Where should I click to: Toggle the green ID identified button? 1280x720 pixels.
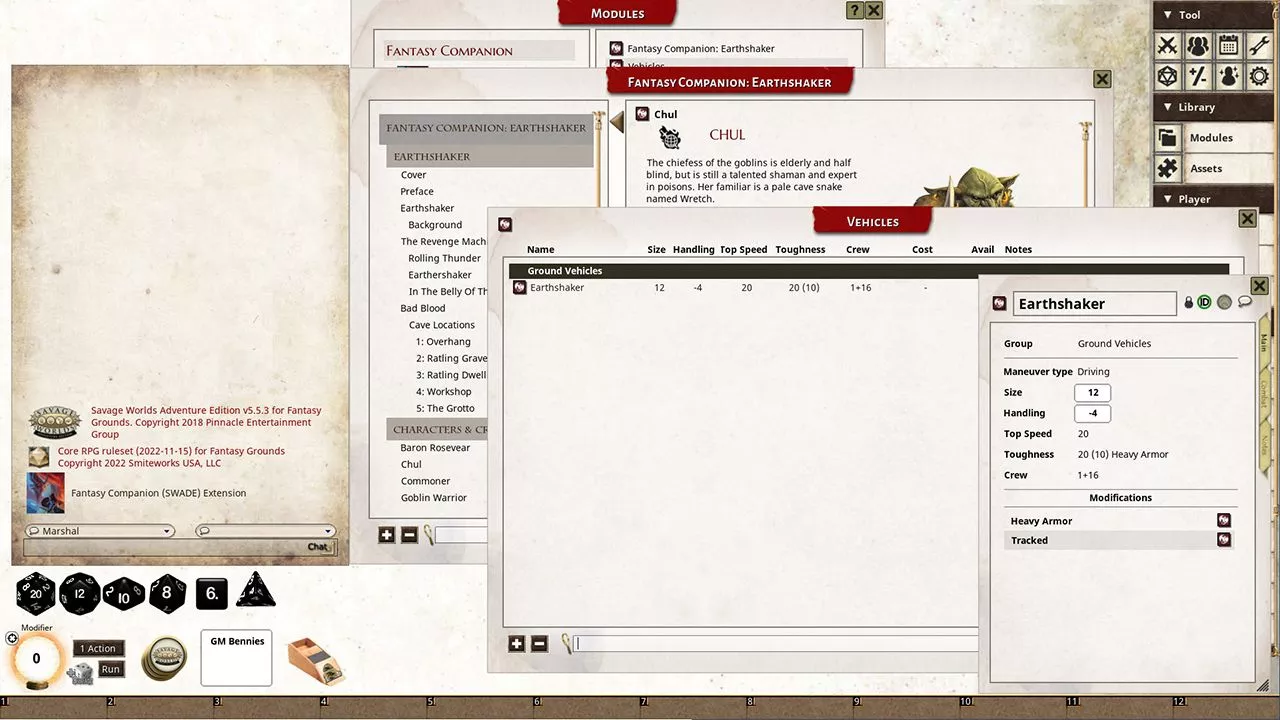[1204, 302]
